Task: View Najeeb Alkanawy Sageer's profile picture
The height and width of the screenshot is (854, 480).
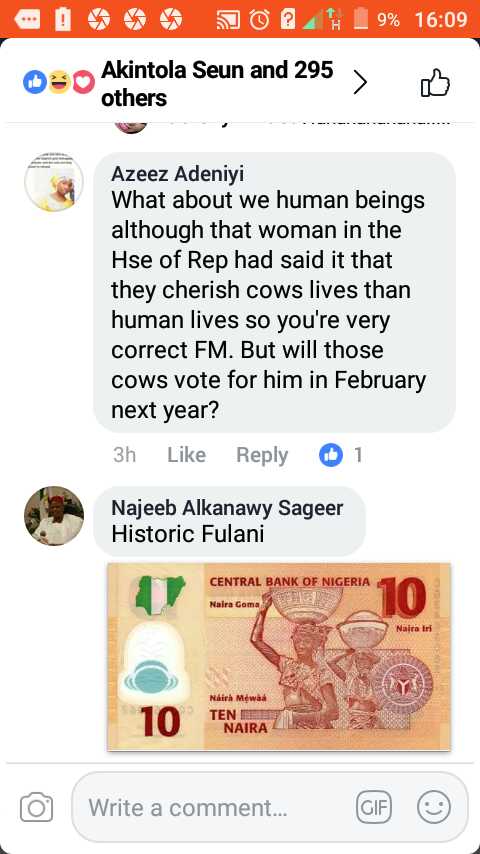Action: [54, 516]
